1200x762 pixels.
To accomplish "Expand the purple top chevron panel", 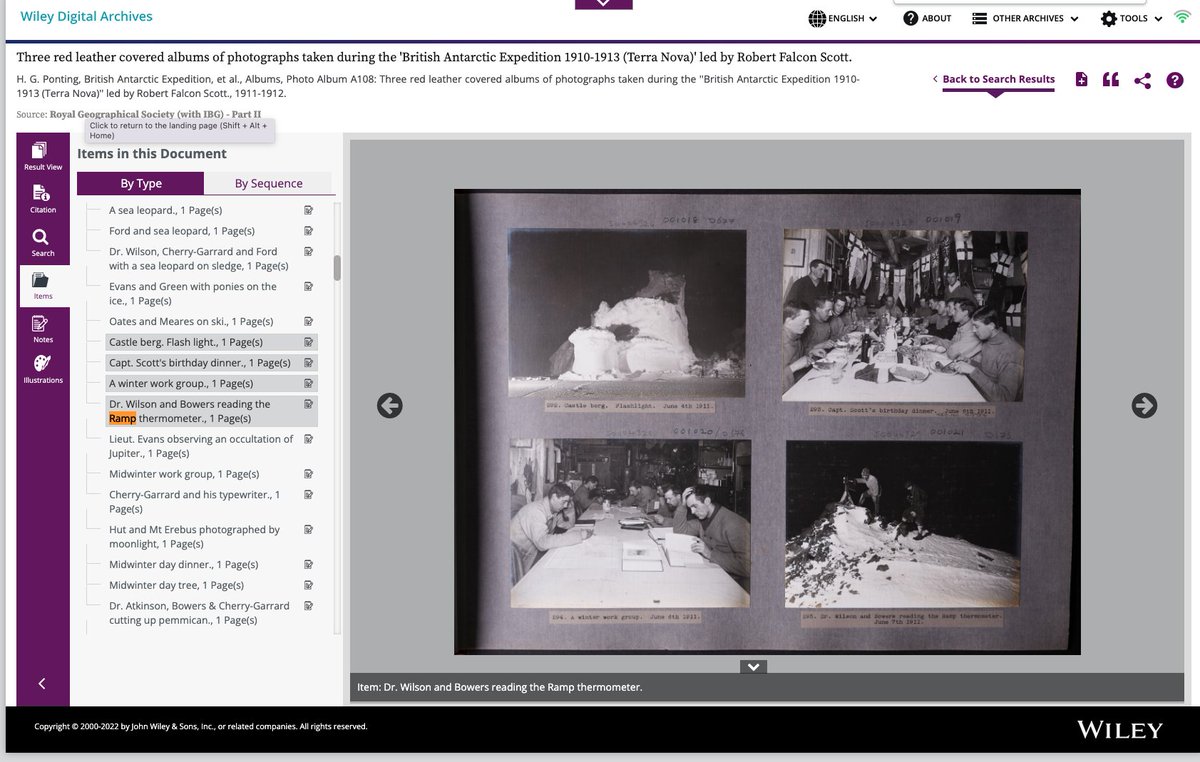I will [603, 4].
